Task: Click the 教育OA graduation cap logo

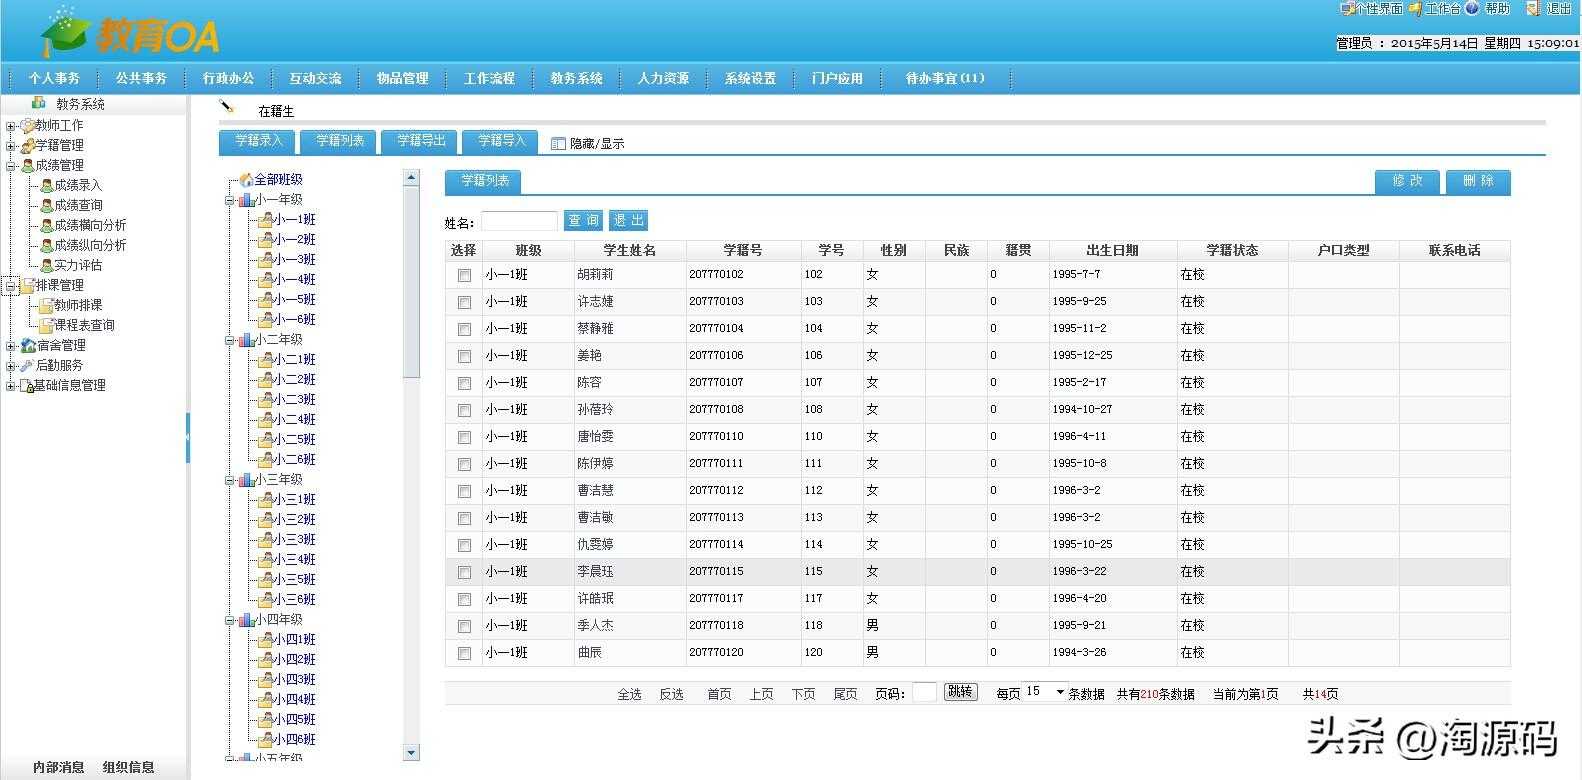Action: 67,33
